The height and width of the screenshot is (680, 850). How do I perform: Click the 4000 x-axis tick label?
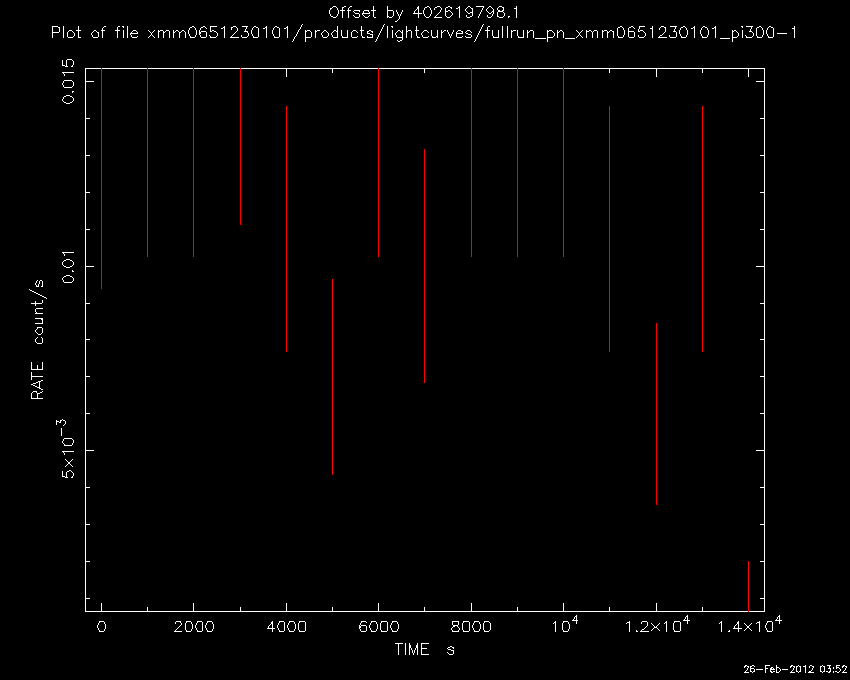[x=286, y=627]
